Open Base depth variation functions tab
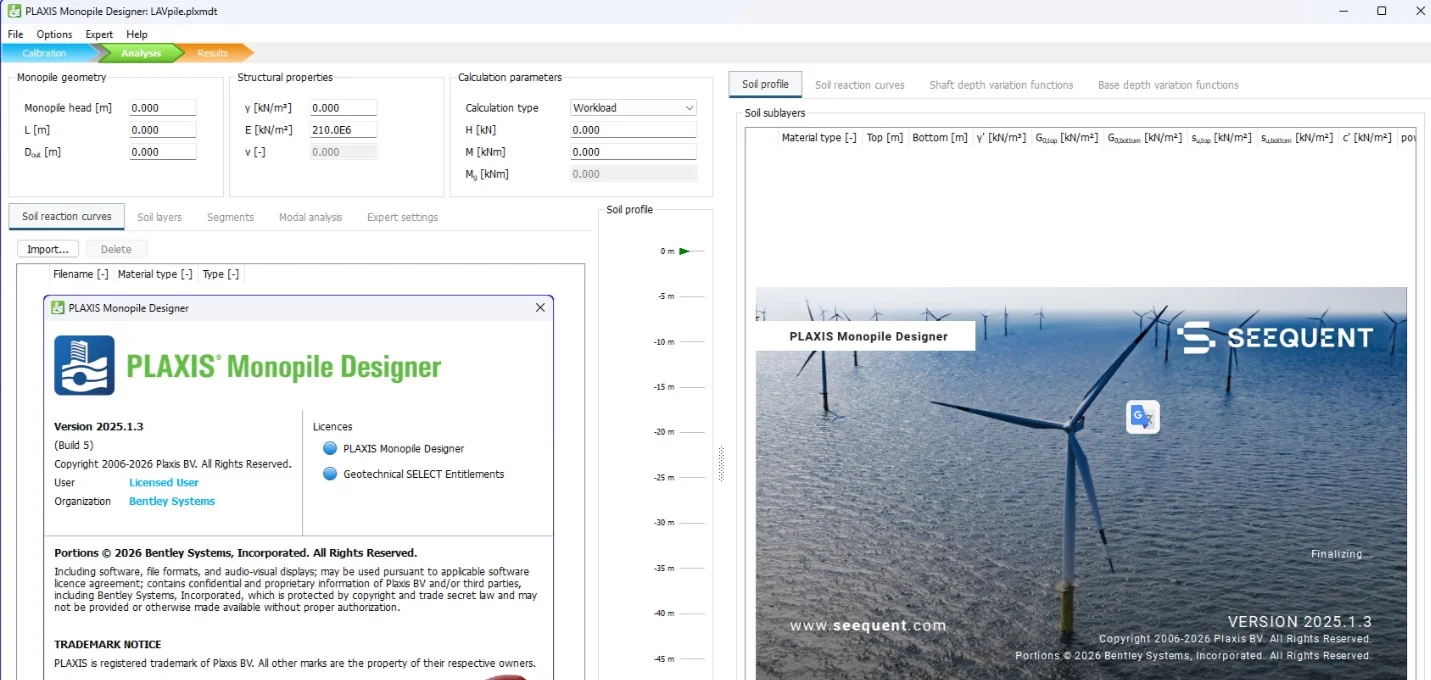 click(x=1168, y=85)
